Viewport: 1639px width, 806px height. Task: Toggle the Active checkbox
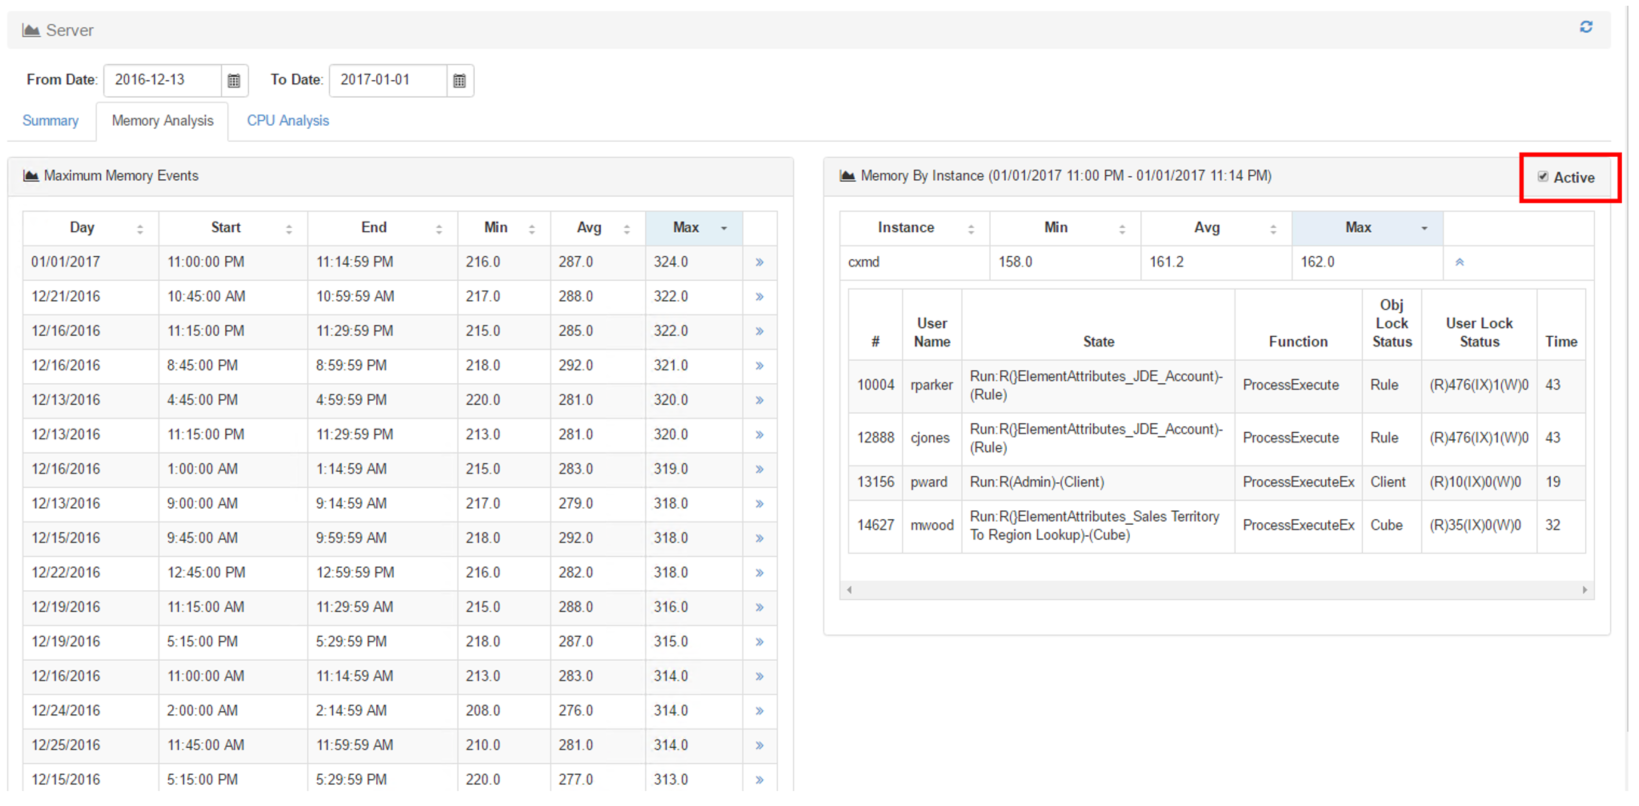click(1543, 177)
